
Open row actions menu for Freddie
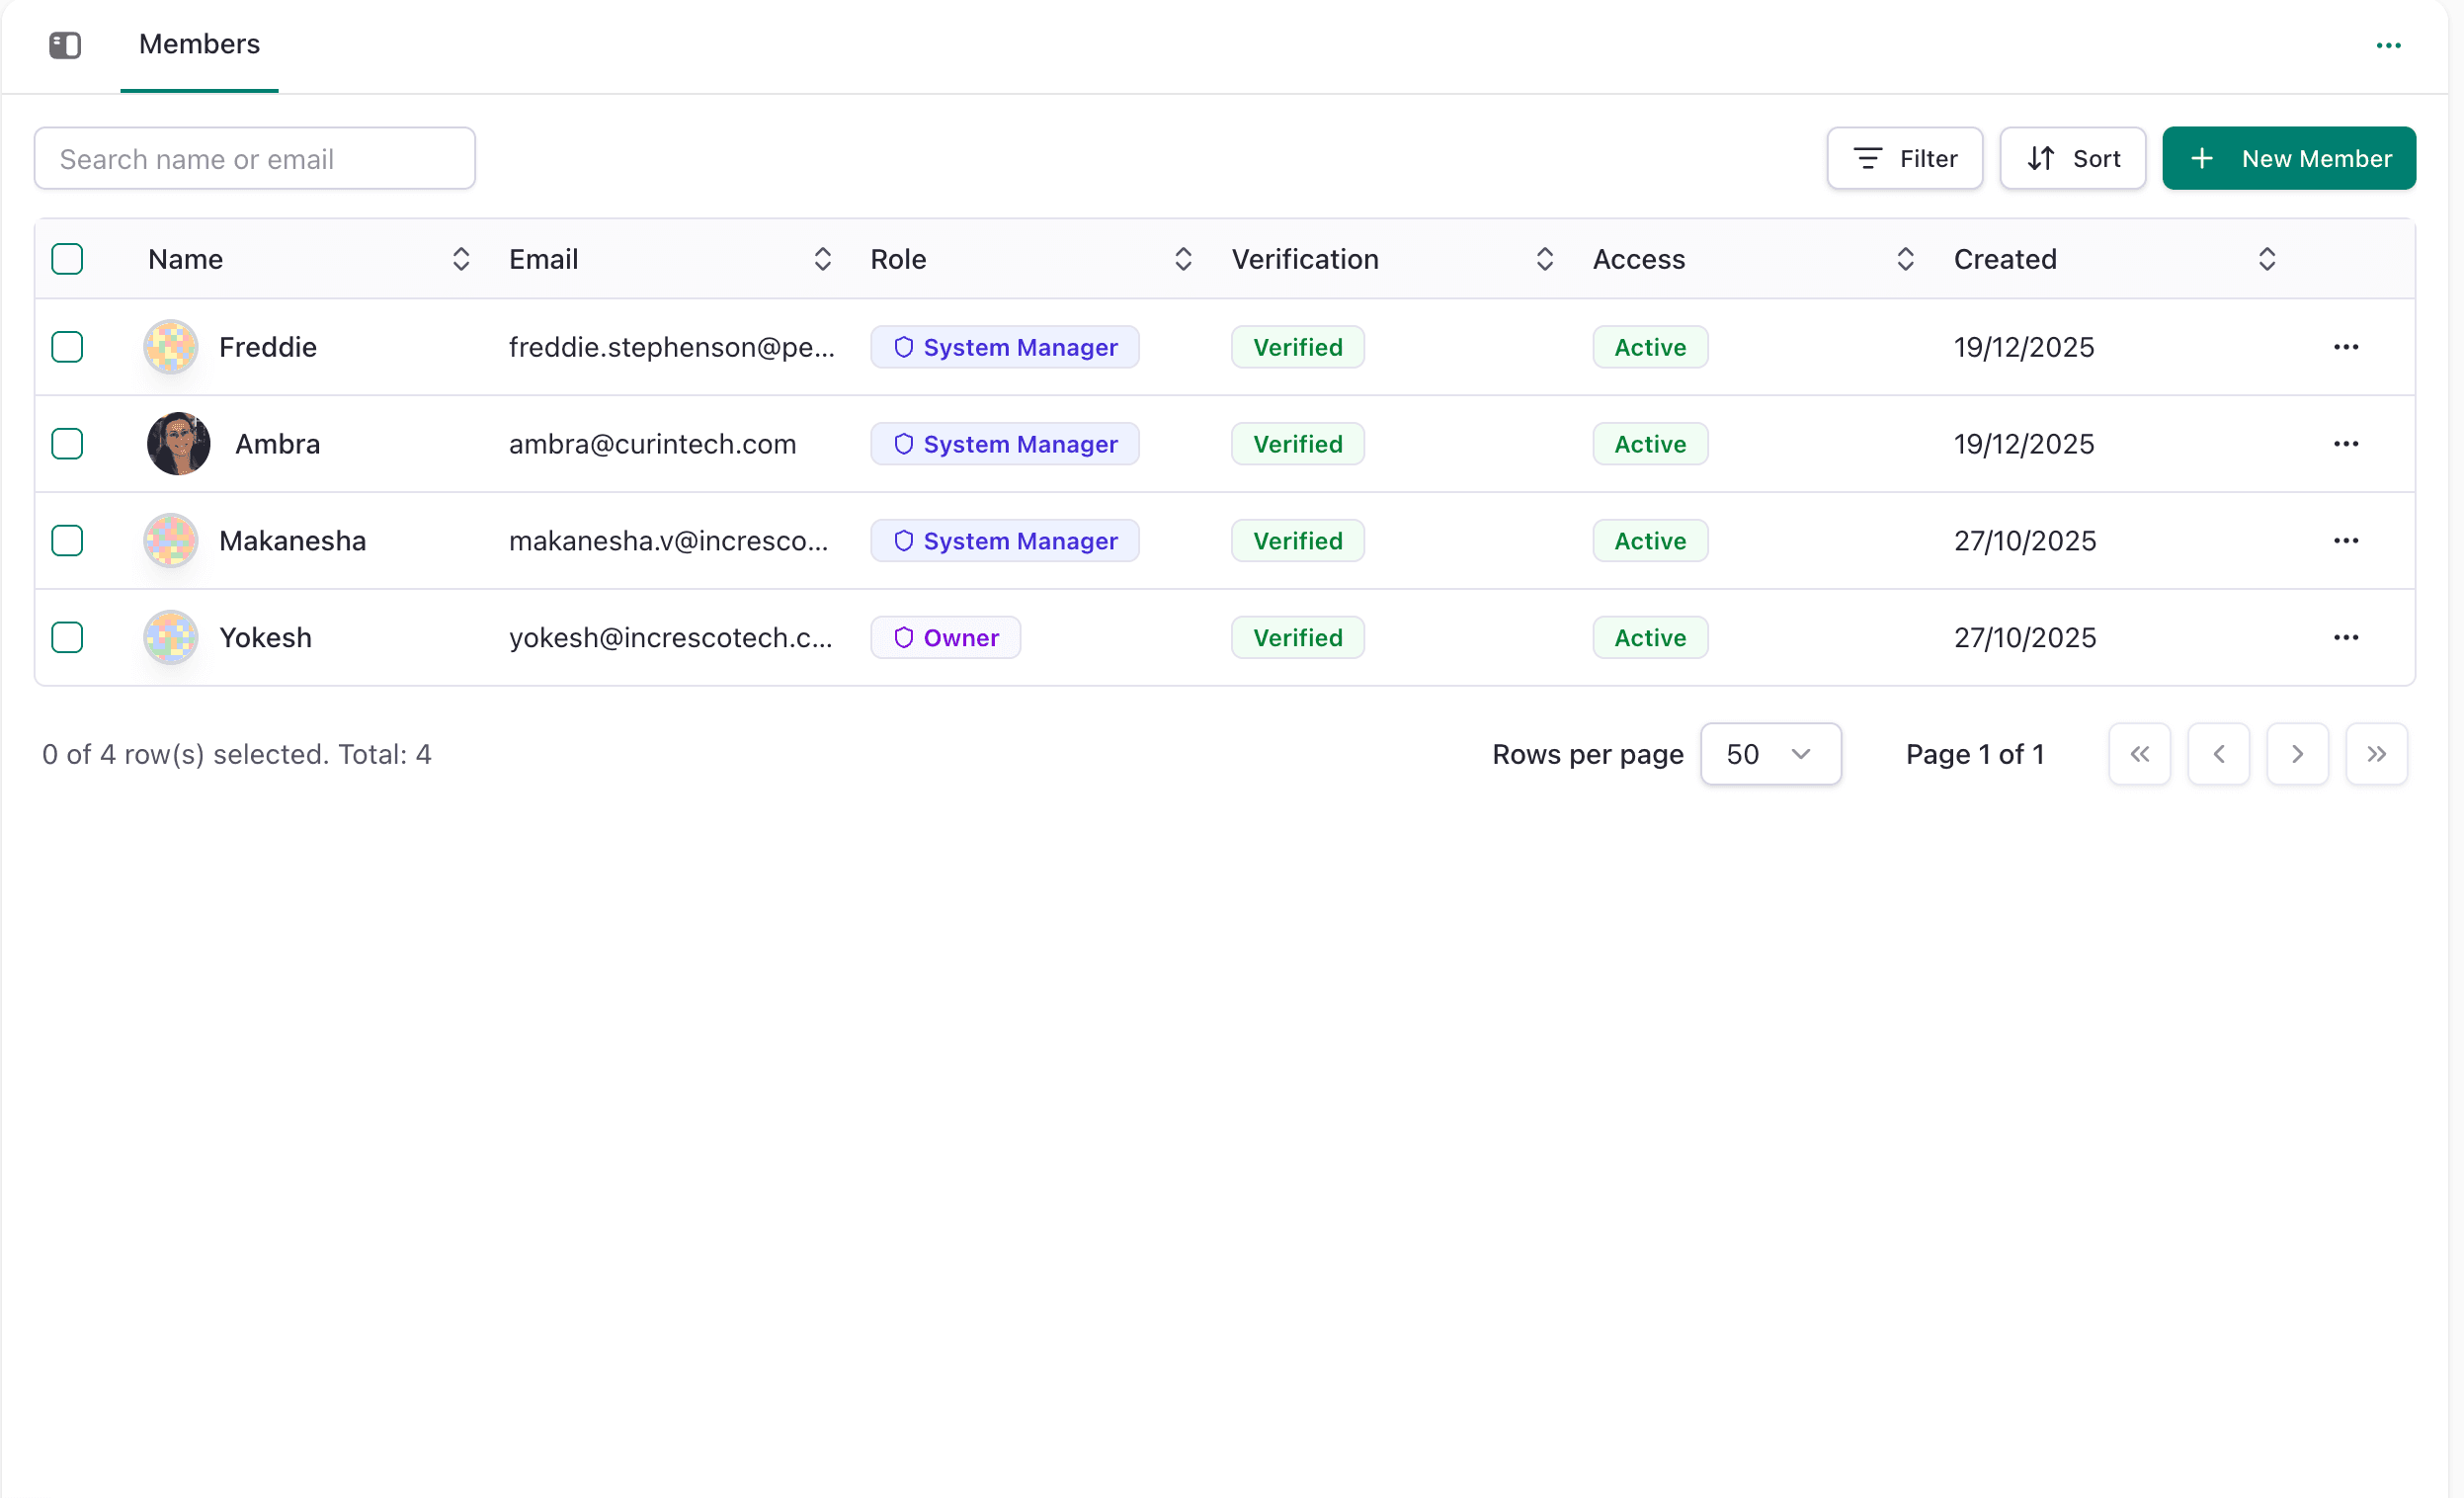click(x=2345, y=347)
